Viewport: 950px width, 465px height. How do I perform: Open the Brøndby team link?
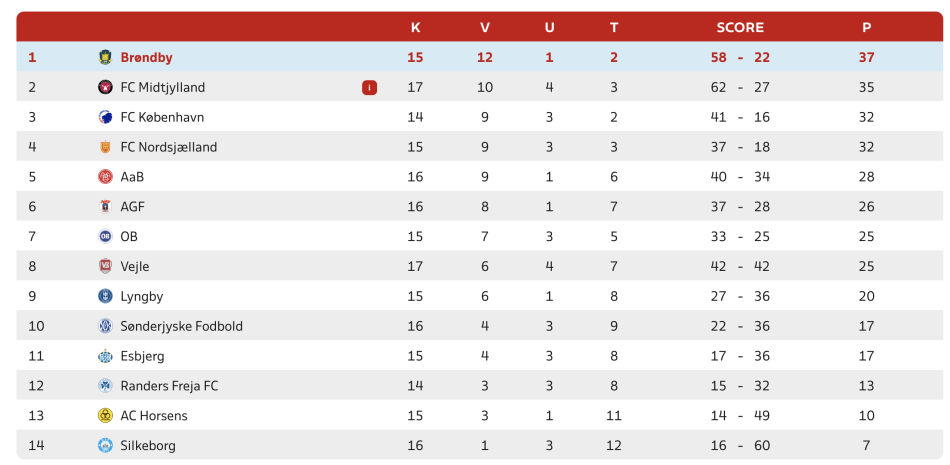[147, 58]
